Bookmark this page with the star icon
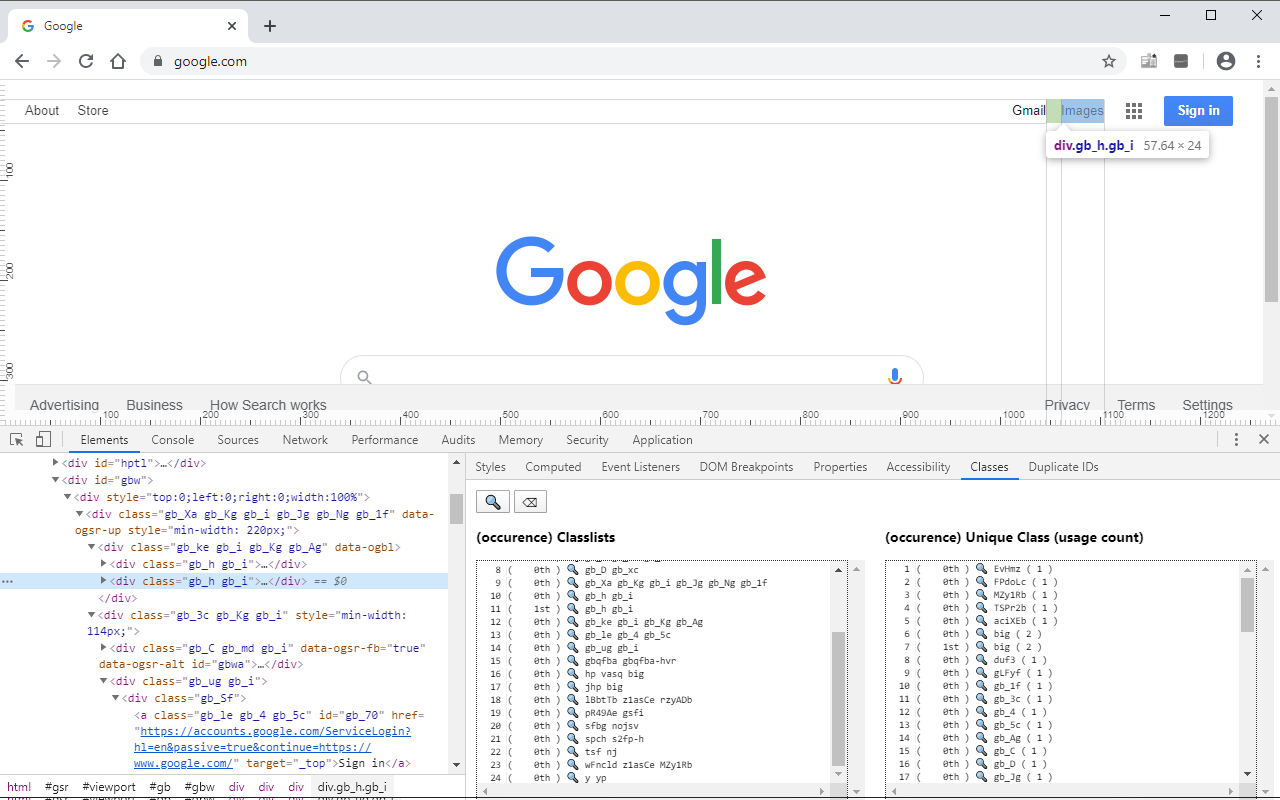Screen dimensions: 1280x800 pyautogui.click(x=1109, y=61)
